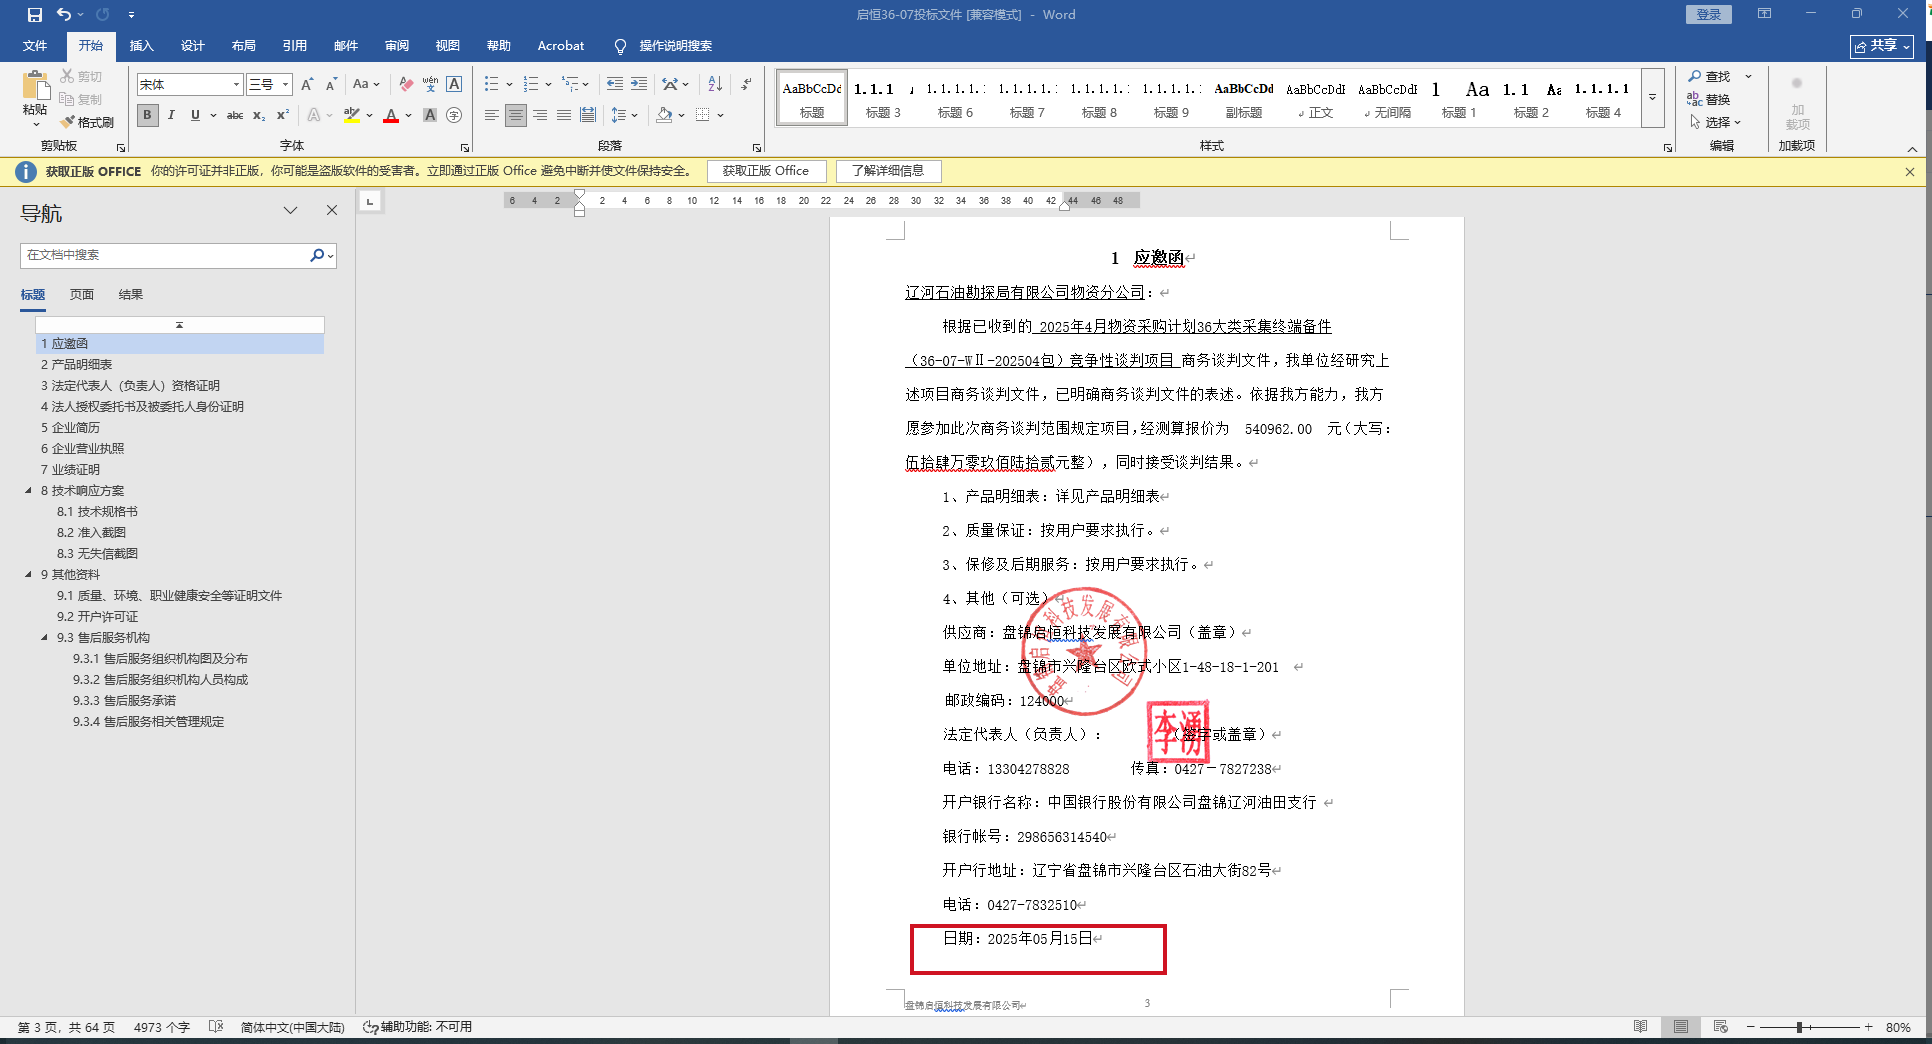Apply the 标题 1 style from gallery
This screenshot has height=1044, width=1932.
(x=1459, y=98)
